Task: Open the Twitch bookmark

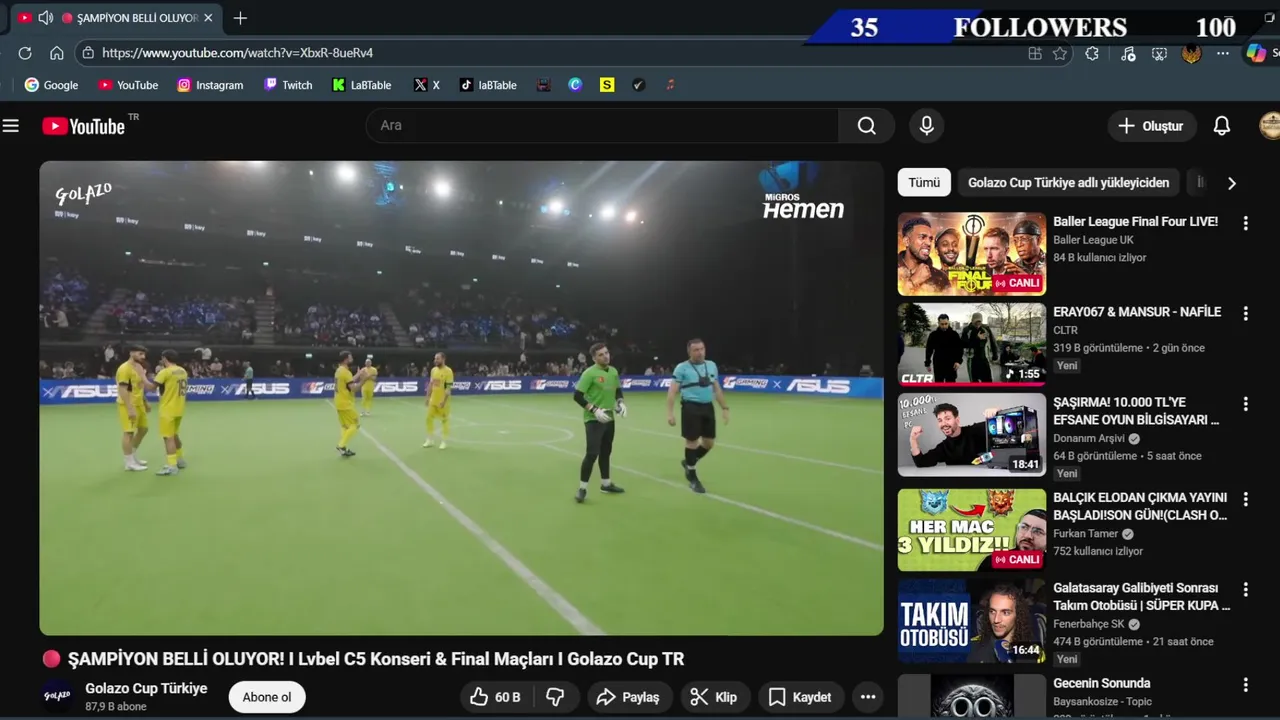Action: point(288,85)
